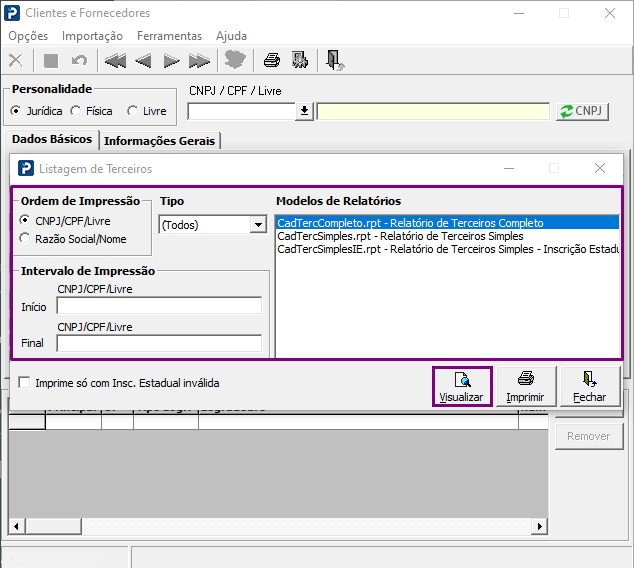
Task: Click the Imprimir button
Action: [x=525, y=387]
